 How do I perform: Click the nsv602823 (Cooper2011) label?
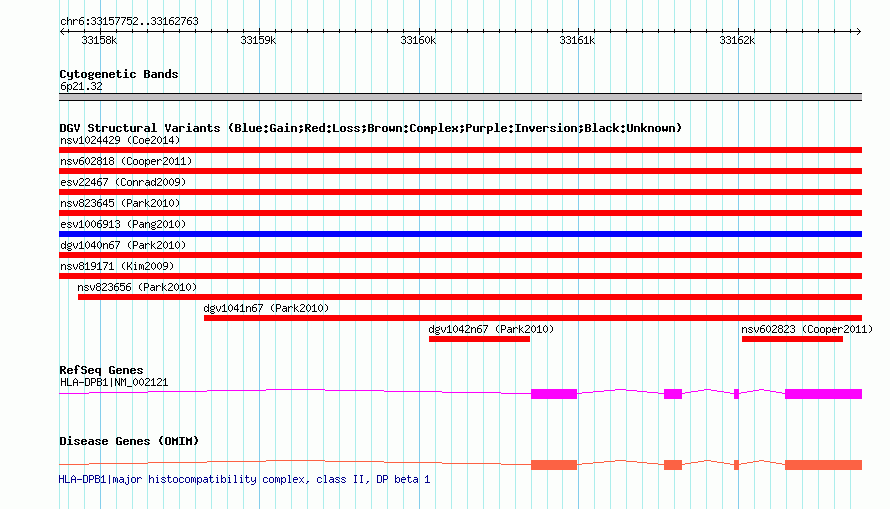click(807, 329)
